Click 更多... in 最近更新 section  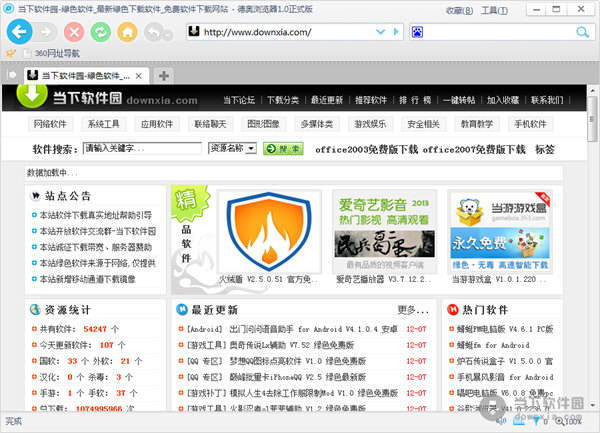point(413,310)
